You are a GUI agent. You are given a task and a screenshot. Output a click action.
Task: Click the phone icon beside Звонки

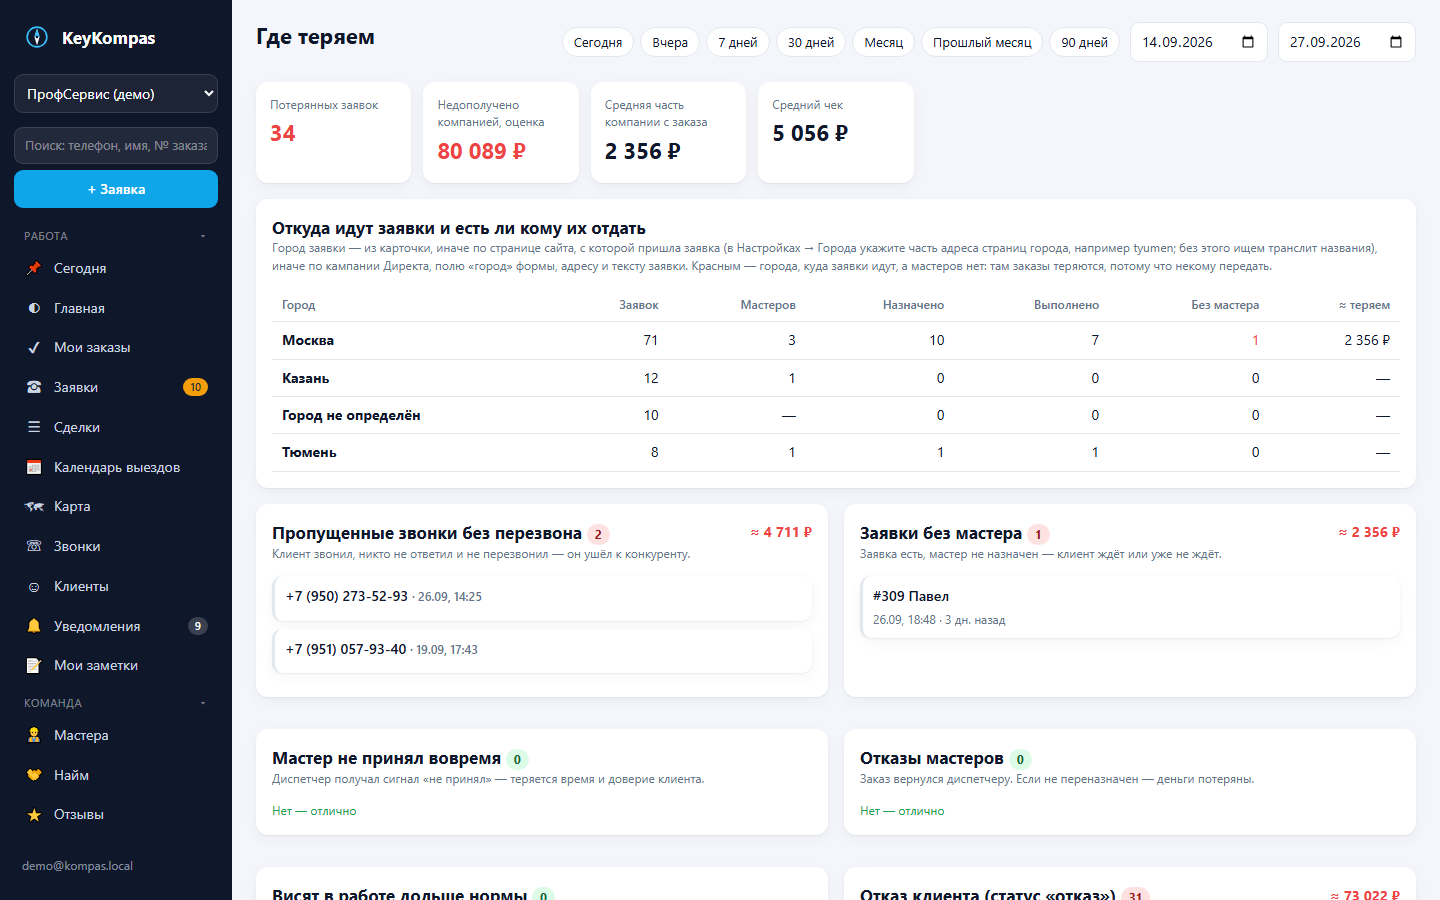click(x=34, y=546)
